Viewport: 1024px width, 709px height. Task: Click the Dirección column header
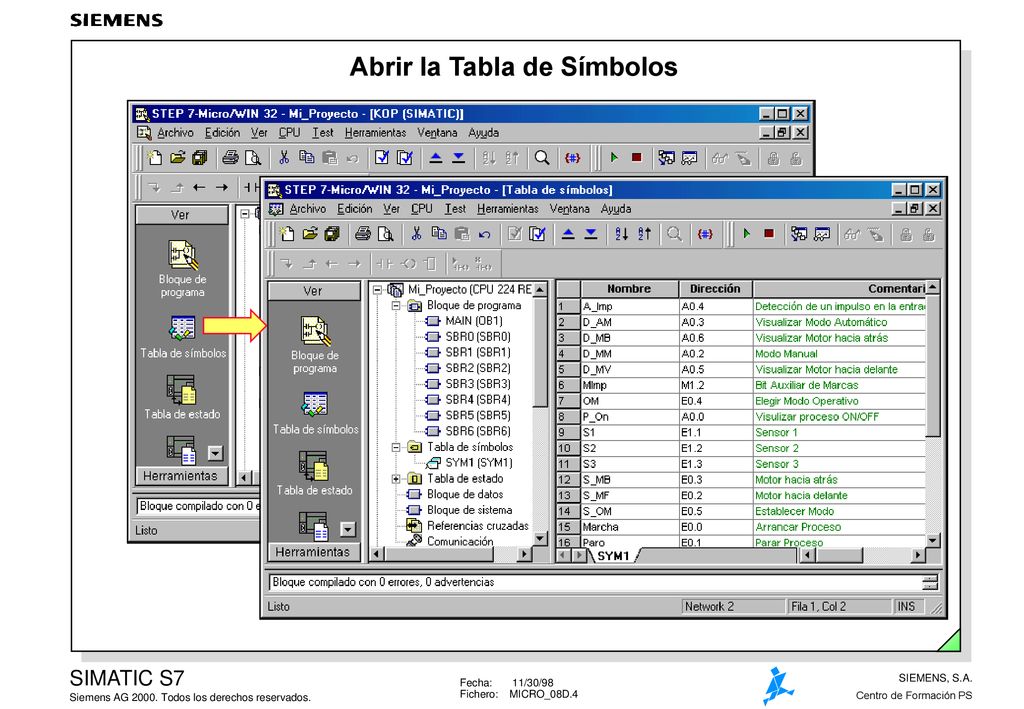click(715, 289)
